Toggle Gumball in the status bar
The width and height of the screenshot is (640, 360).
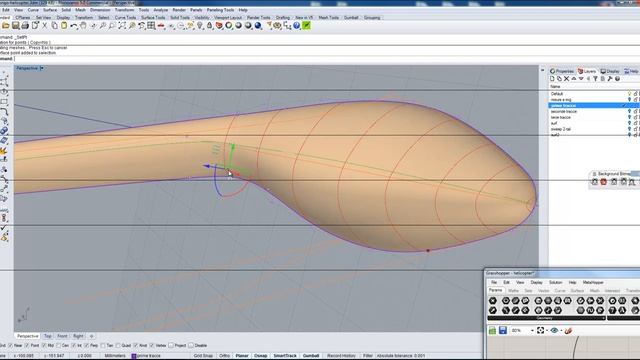point(311,356)
